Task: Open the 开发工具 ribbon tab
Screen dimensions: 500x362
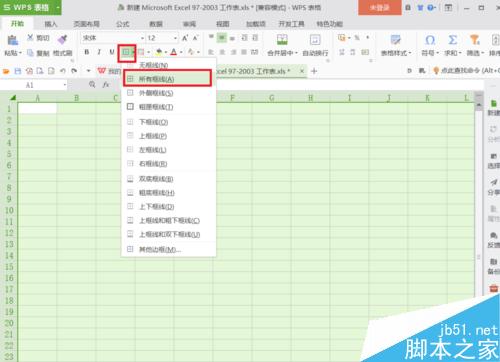Action: pyautogui.click(x=291, y=24)
